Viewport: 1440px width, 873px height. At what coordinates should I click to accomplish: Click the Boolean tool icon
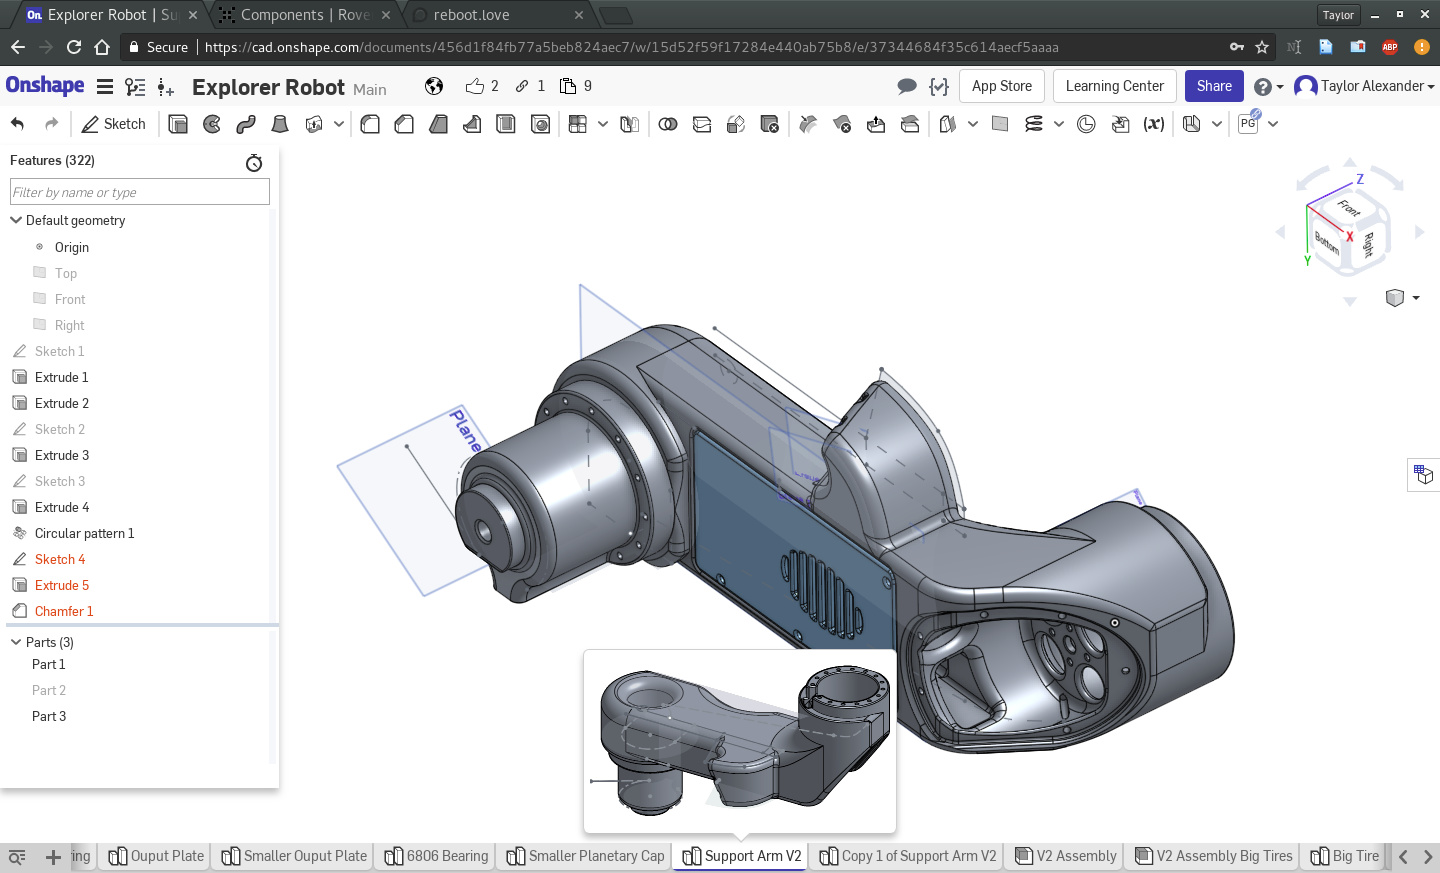tap(668, 124)
